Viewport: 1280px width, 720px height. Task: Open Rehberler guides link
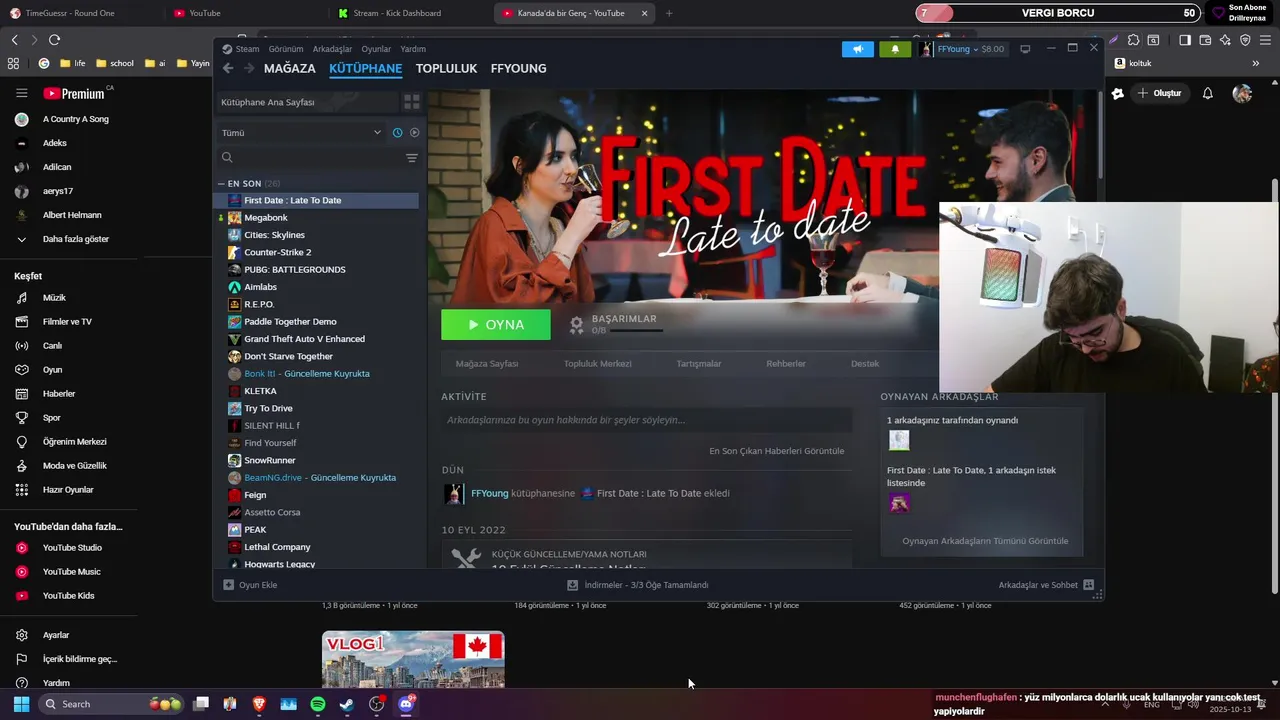[x=786, y=364]
